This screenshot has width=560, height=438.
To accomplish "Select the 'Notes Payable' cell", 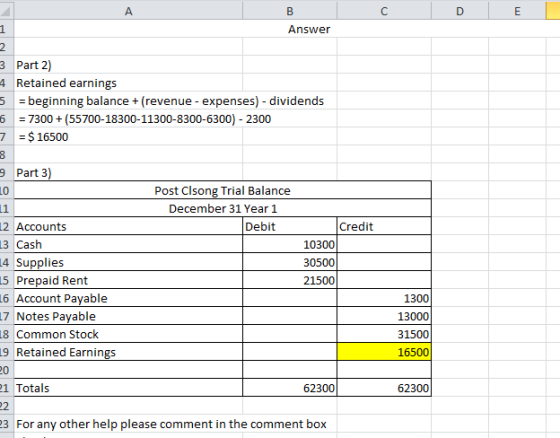I will tap(128, 316).
